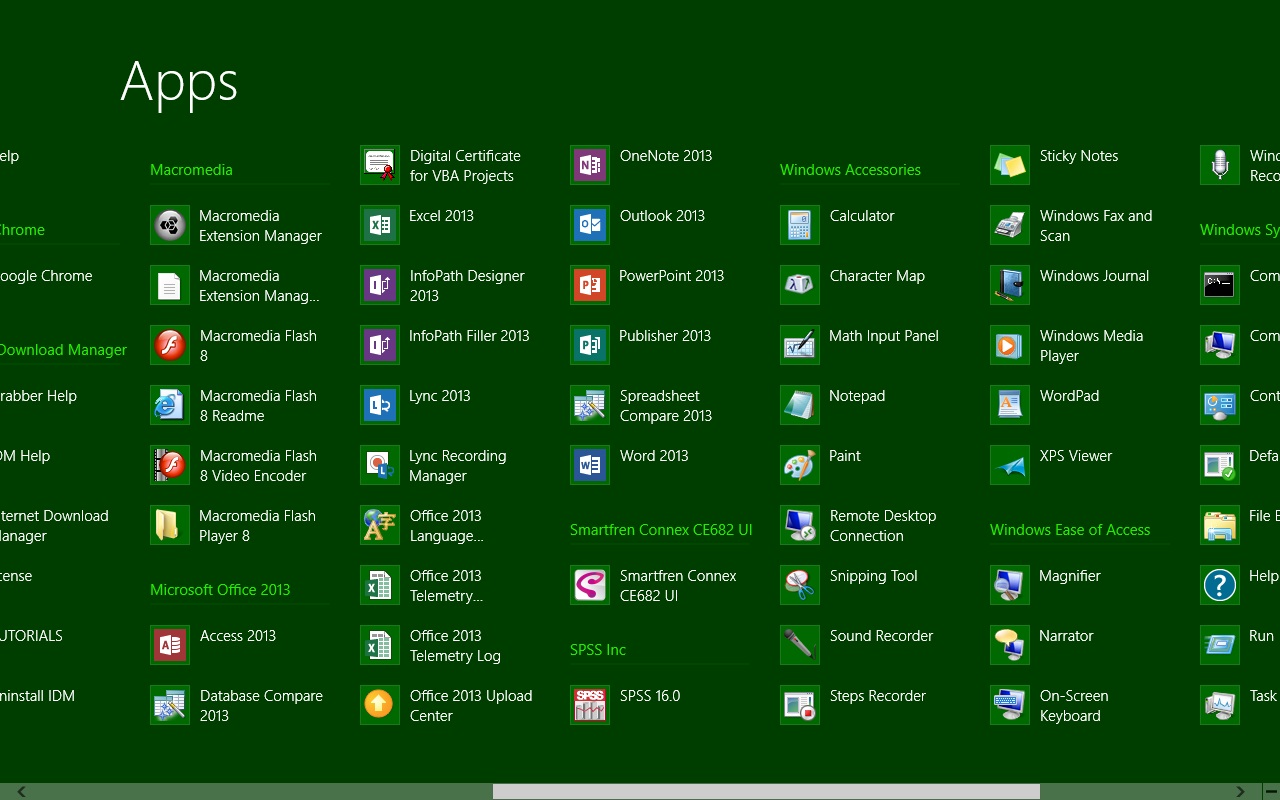Open InfoPath Filler 2013 icon

pyautogui.click(x=380, y=345)
